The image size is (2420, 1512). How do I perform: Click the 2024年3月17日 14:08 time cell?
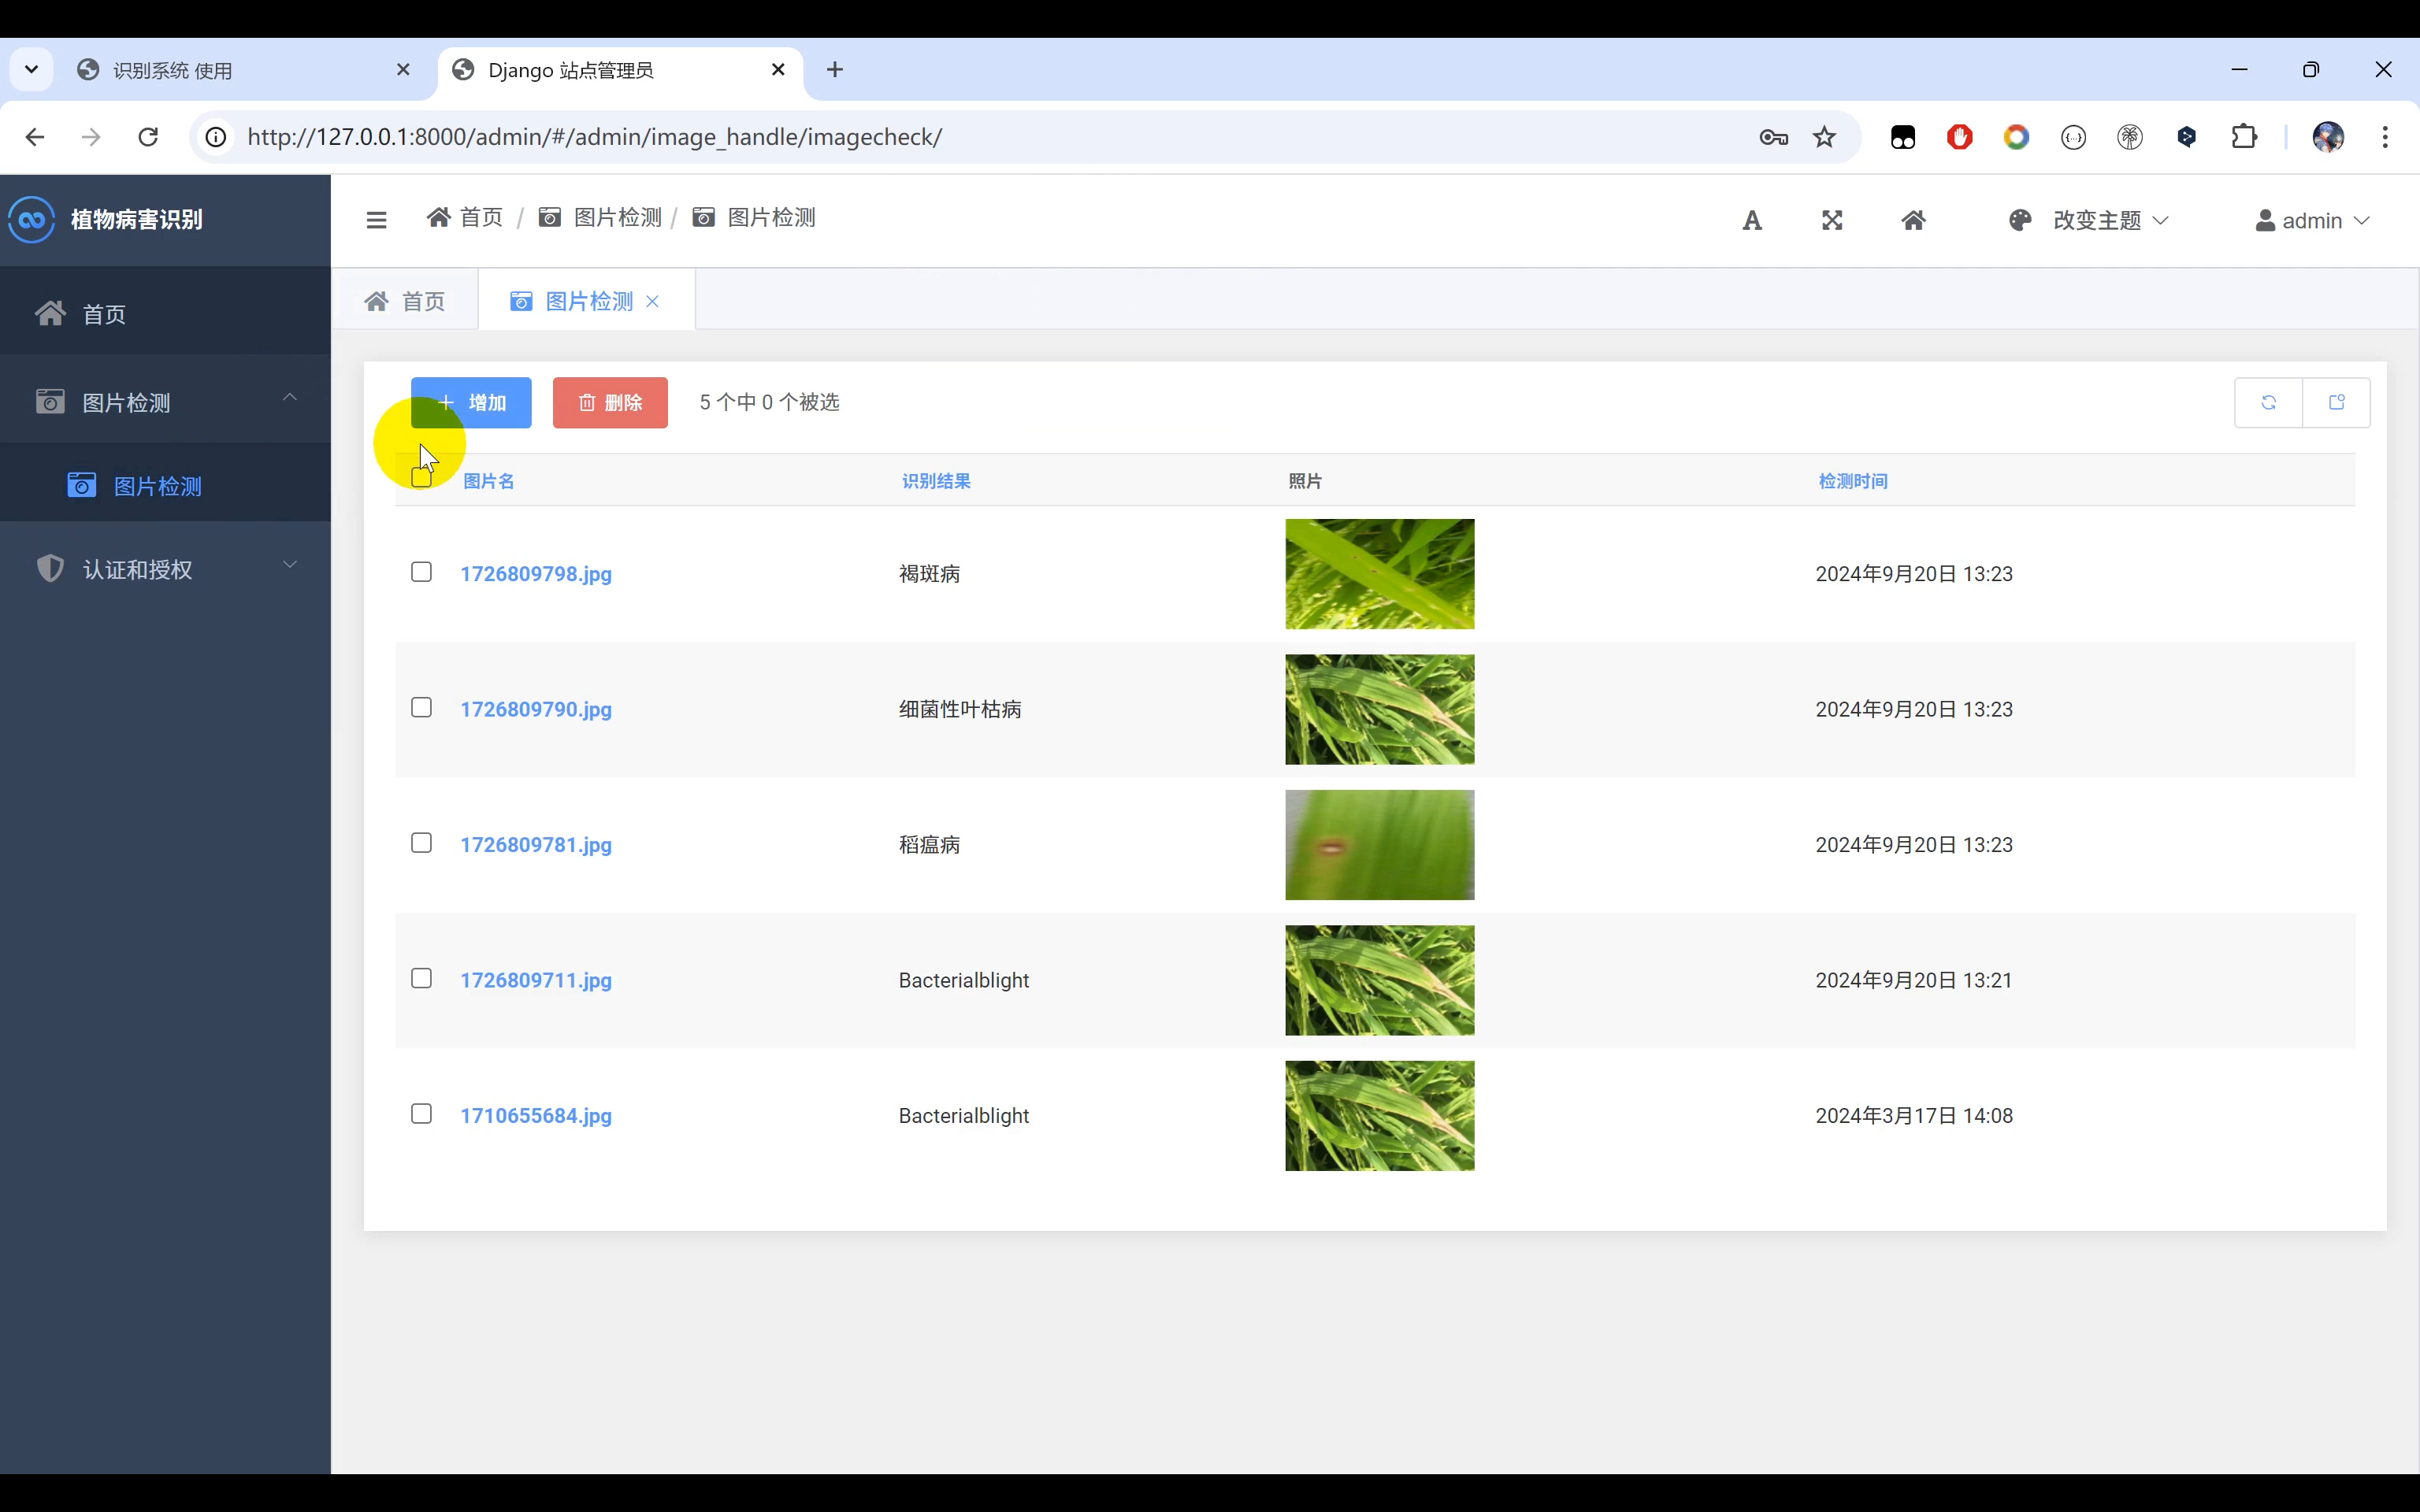point(1914,1116)
